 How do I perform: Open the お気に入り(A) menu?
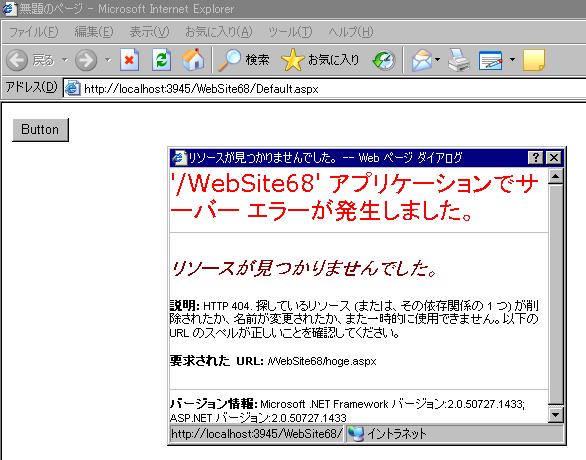219,32
